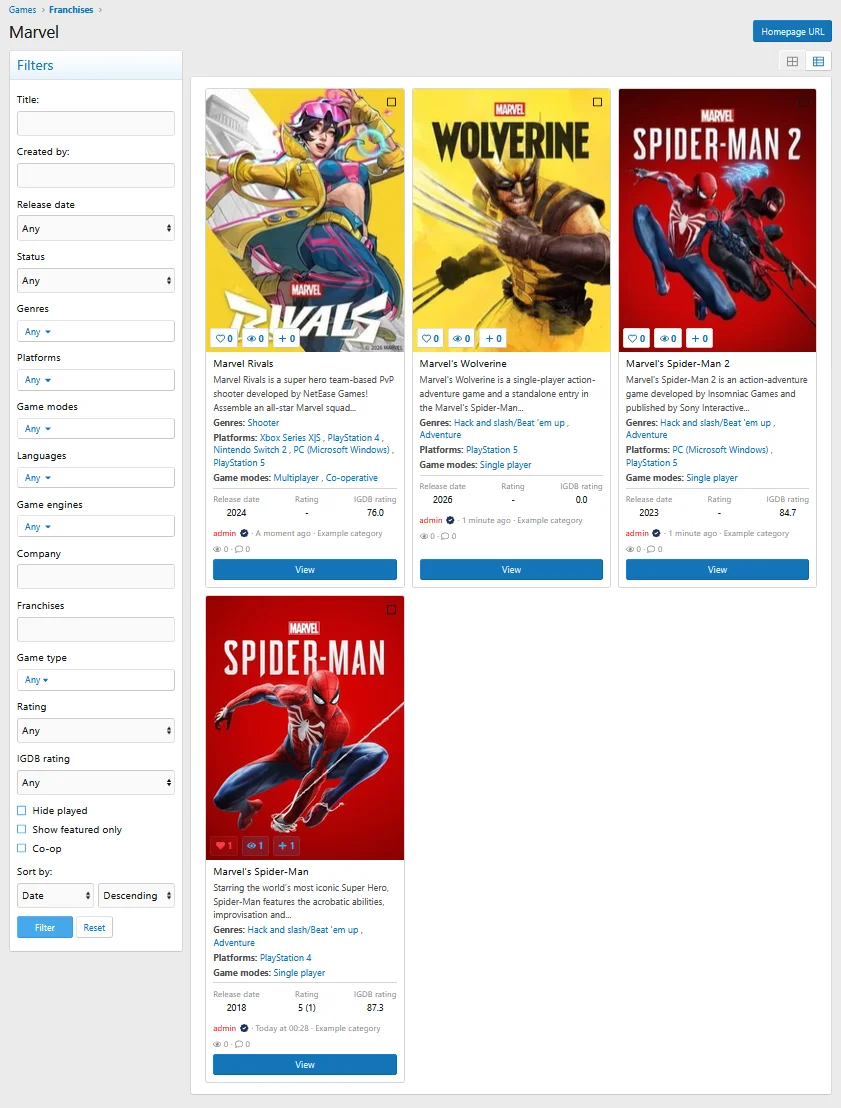Click plus icon on Spider-Man 2 cover
The width and height of the screenshot is (841, 1108).
coord(699,338)
